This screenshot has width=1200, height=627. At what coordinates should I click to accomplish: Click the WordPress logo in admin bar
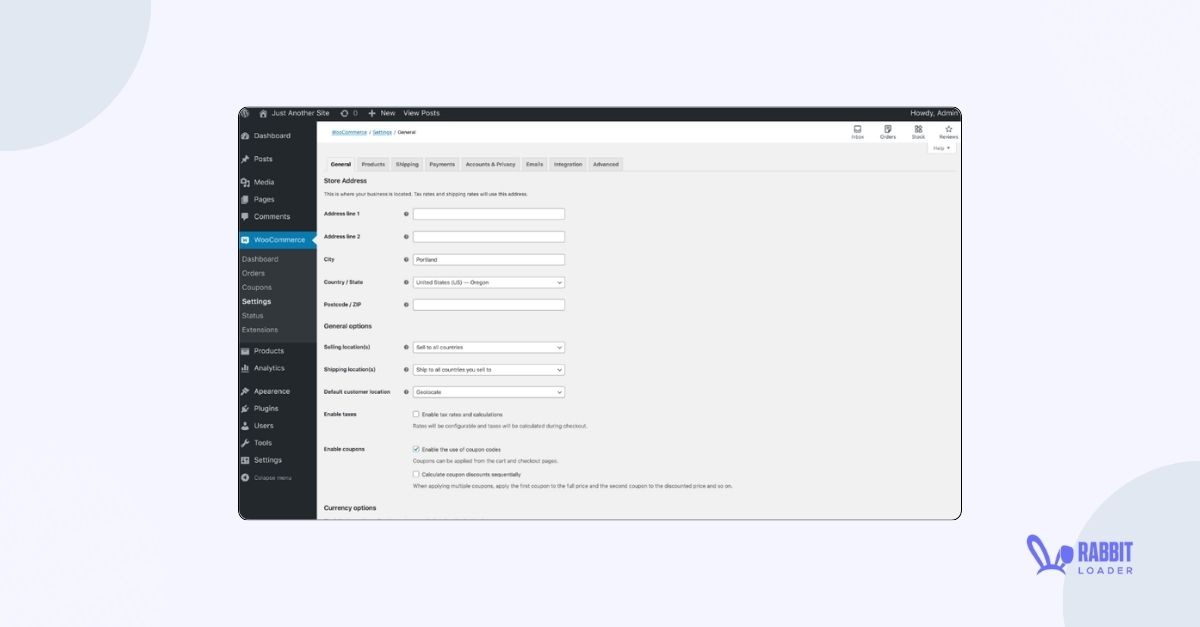pos(245,113)
